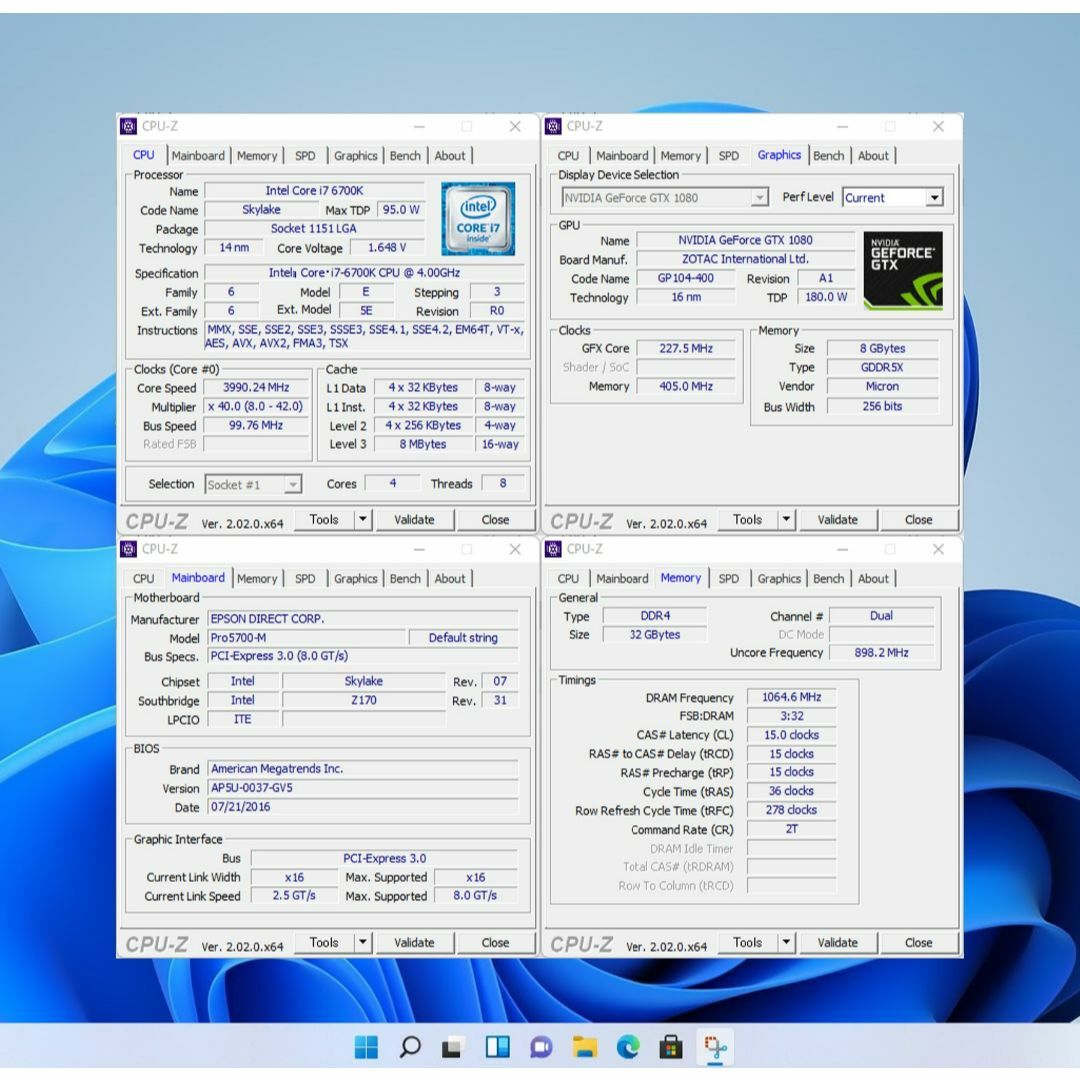Screen dimensions: 1080x1080
Task: Click Model field Pro5700-M
Action: pyautogui.click(x=307, y=638)
